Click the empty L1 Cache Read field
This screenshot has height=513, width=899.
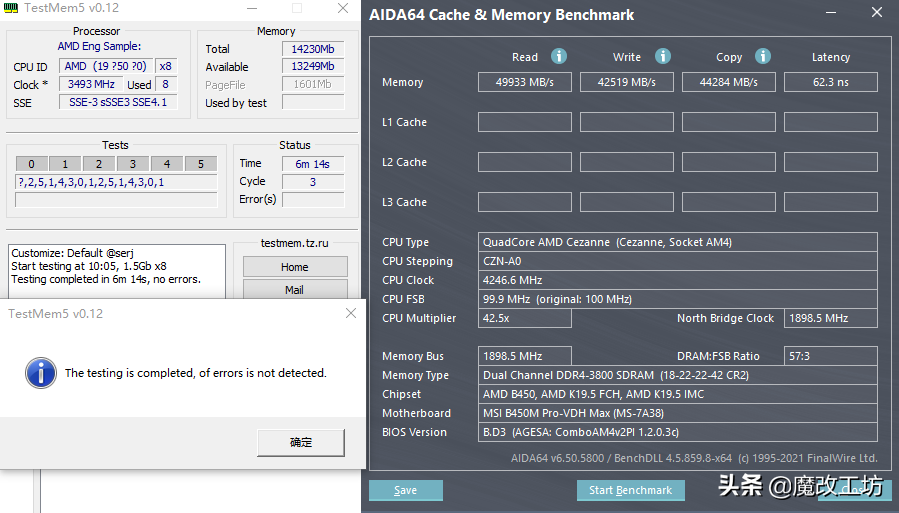[x=525, y=122]
